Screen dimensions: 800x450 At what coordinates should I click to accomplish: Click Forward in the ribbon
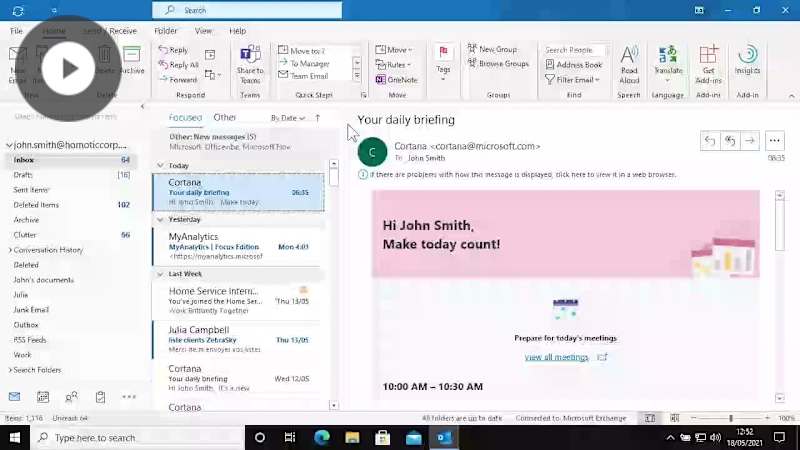[178, 80]
